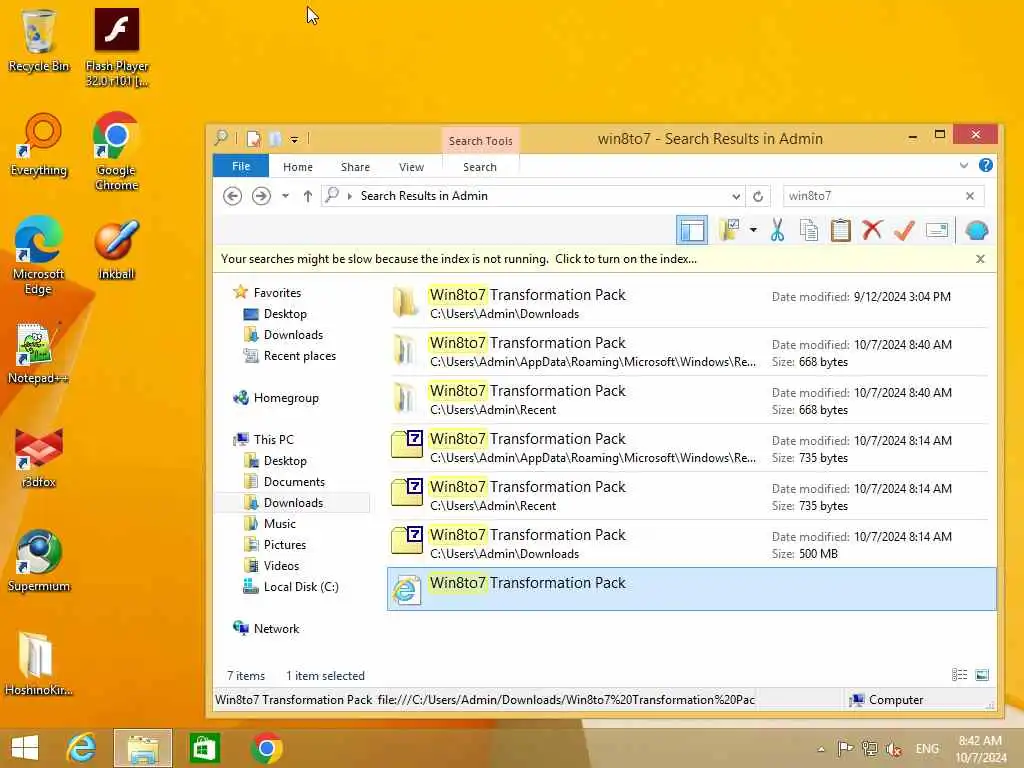The image size is (1024, 768).
Task: Click the New folder icon in title bar
Action: [275, 138]
